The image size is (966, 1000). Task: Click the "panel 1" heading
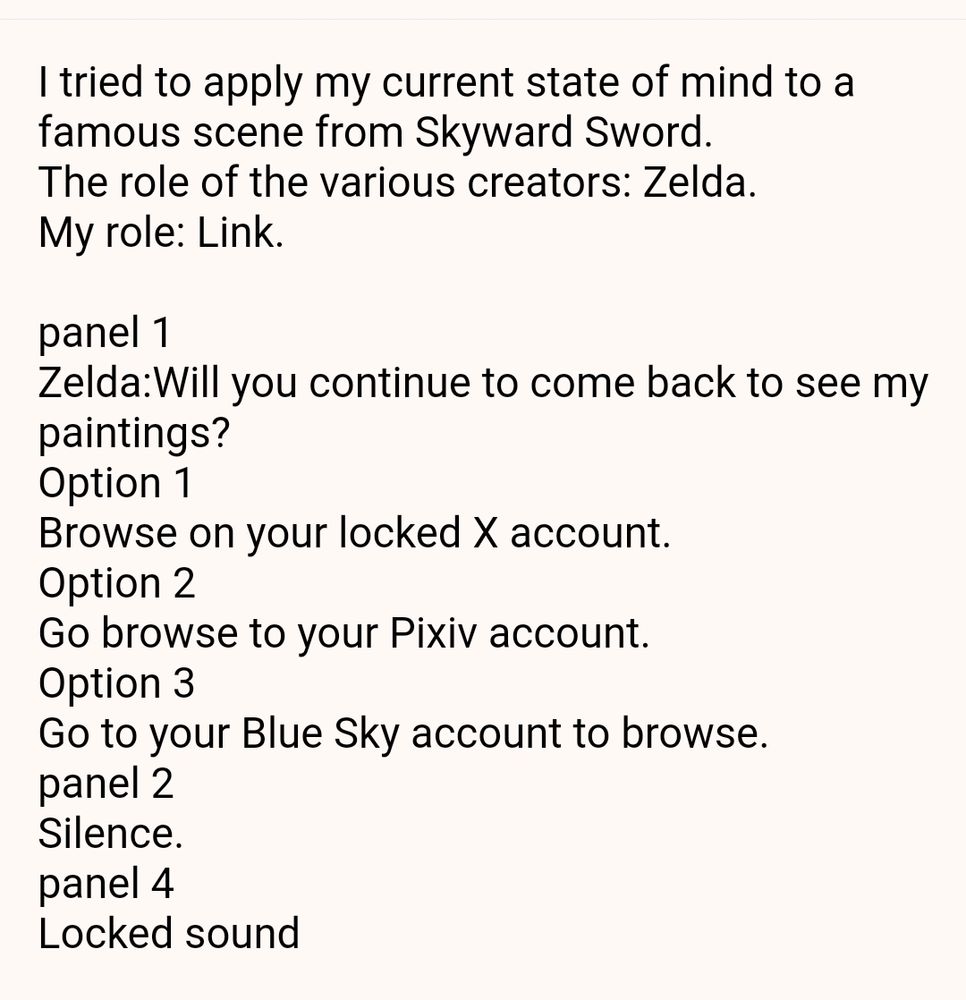105,333
